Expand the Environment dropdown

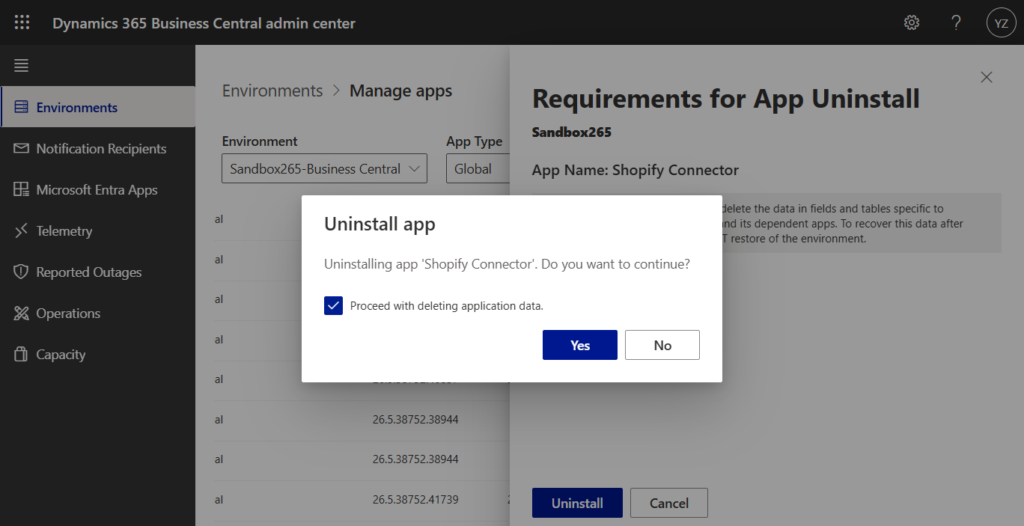[x=324, y=169]
